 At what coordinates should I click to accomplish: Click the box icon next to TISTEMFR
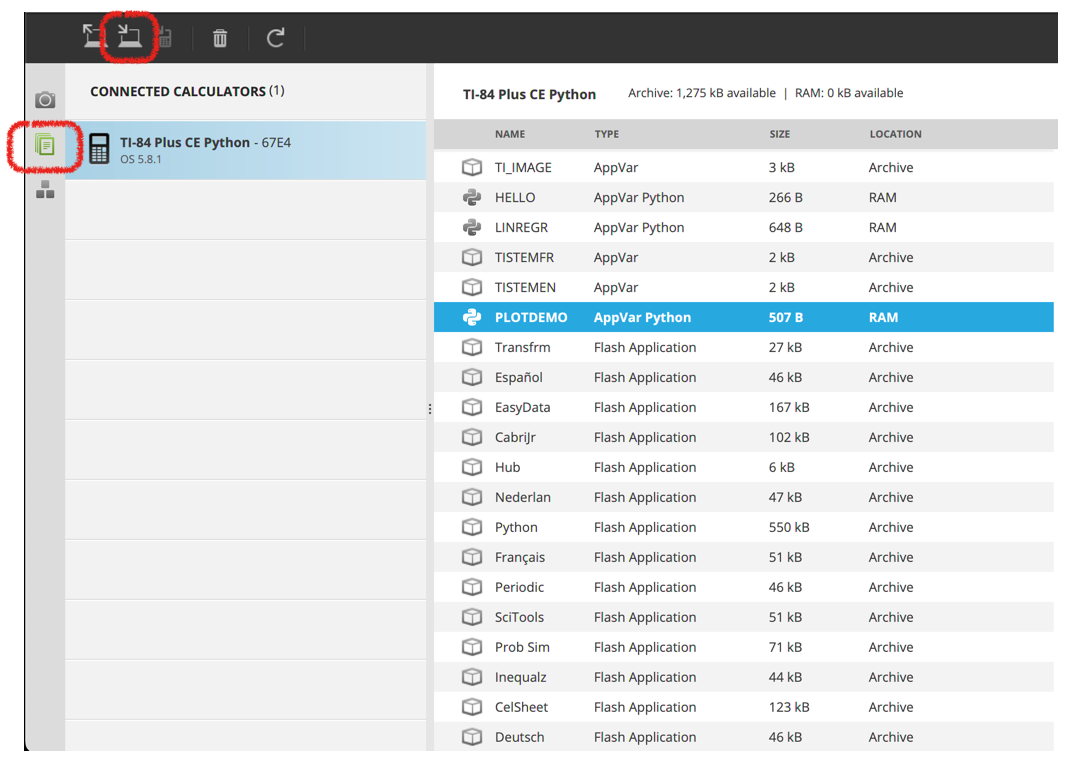(x=472, y=258)
